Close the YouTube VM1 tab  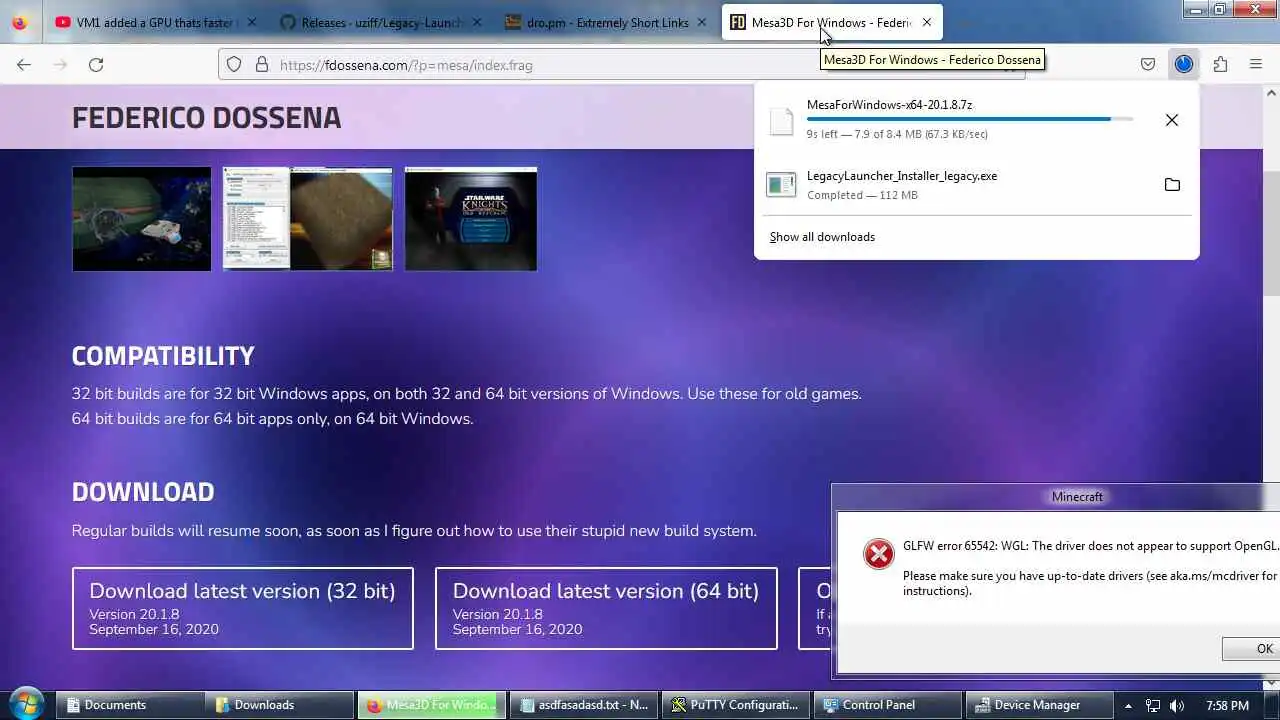point(251,22)
